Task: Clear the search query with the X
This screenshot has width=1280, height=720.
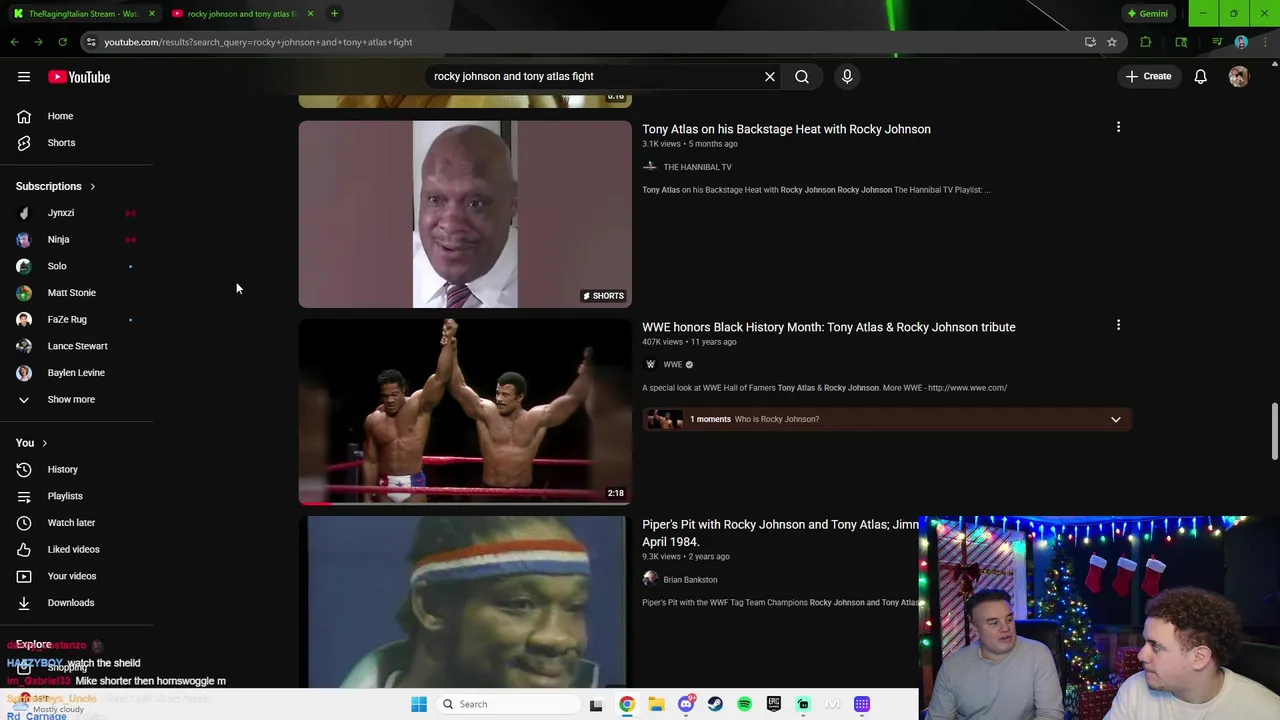Action: click(x=770, y=76)
